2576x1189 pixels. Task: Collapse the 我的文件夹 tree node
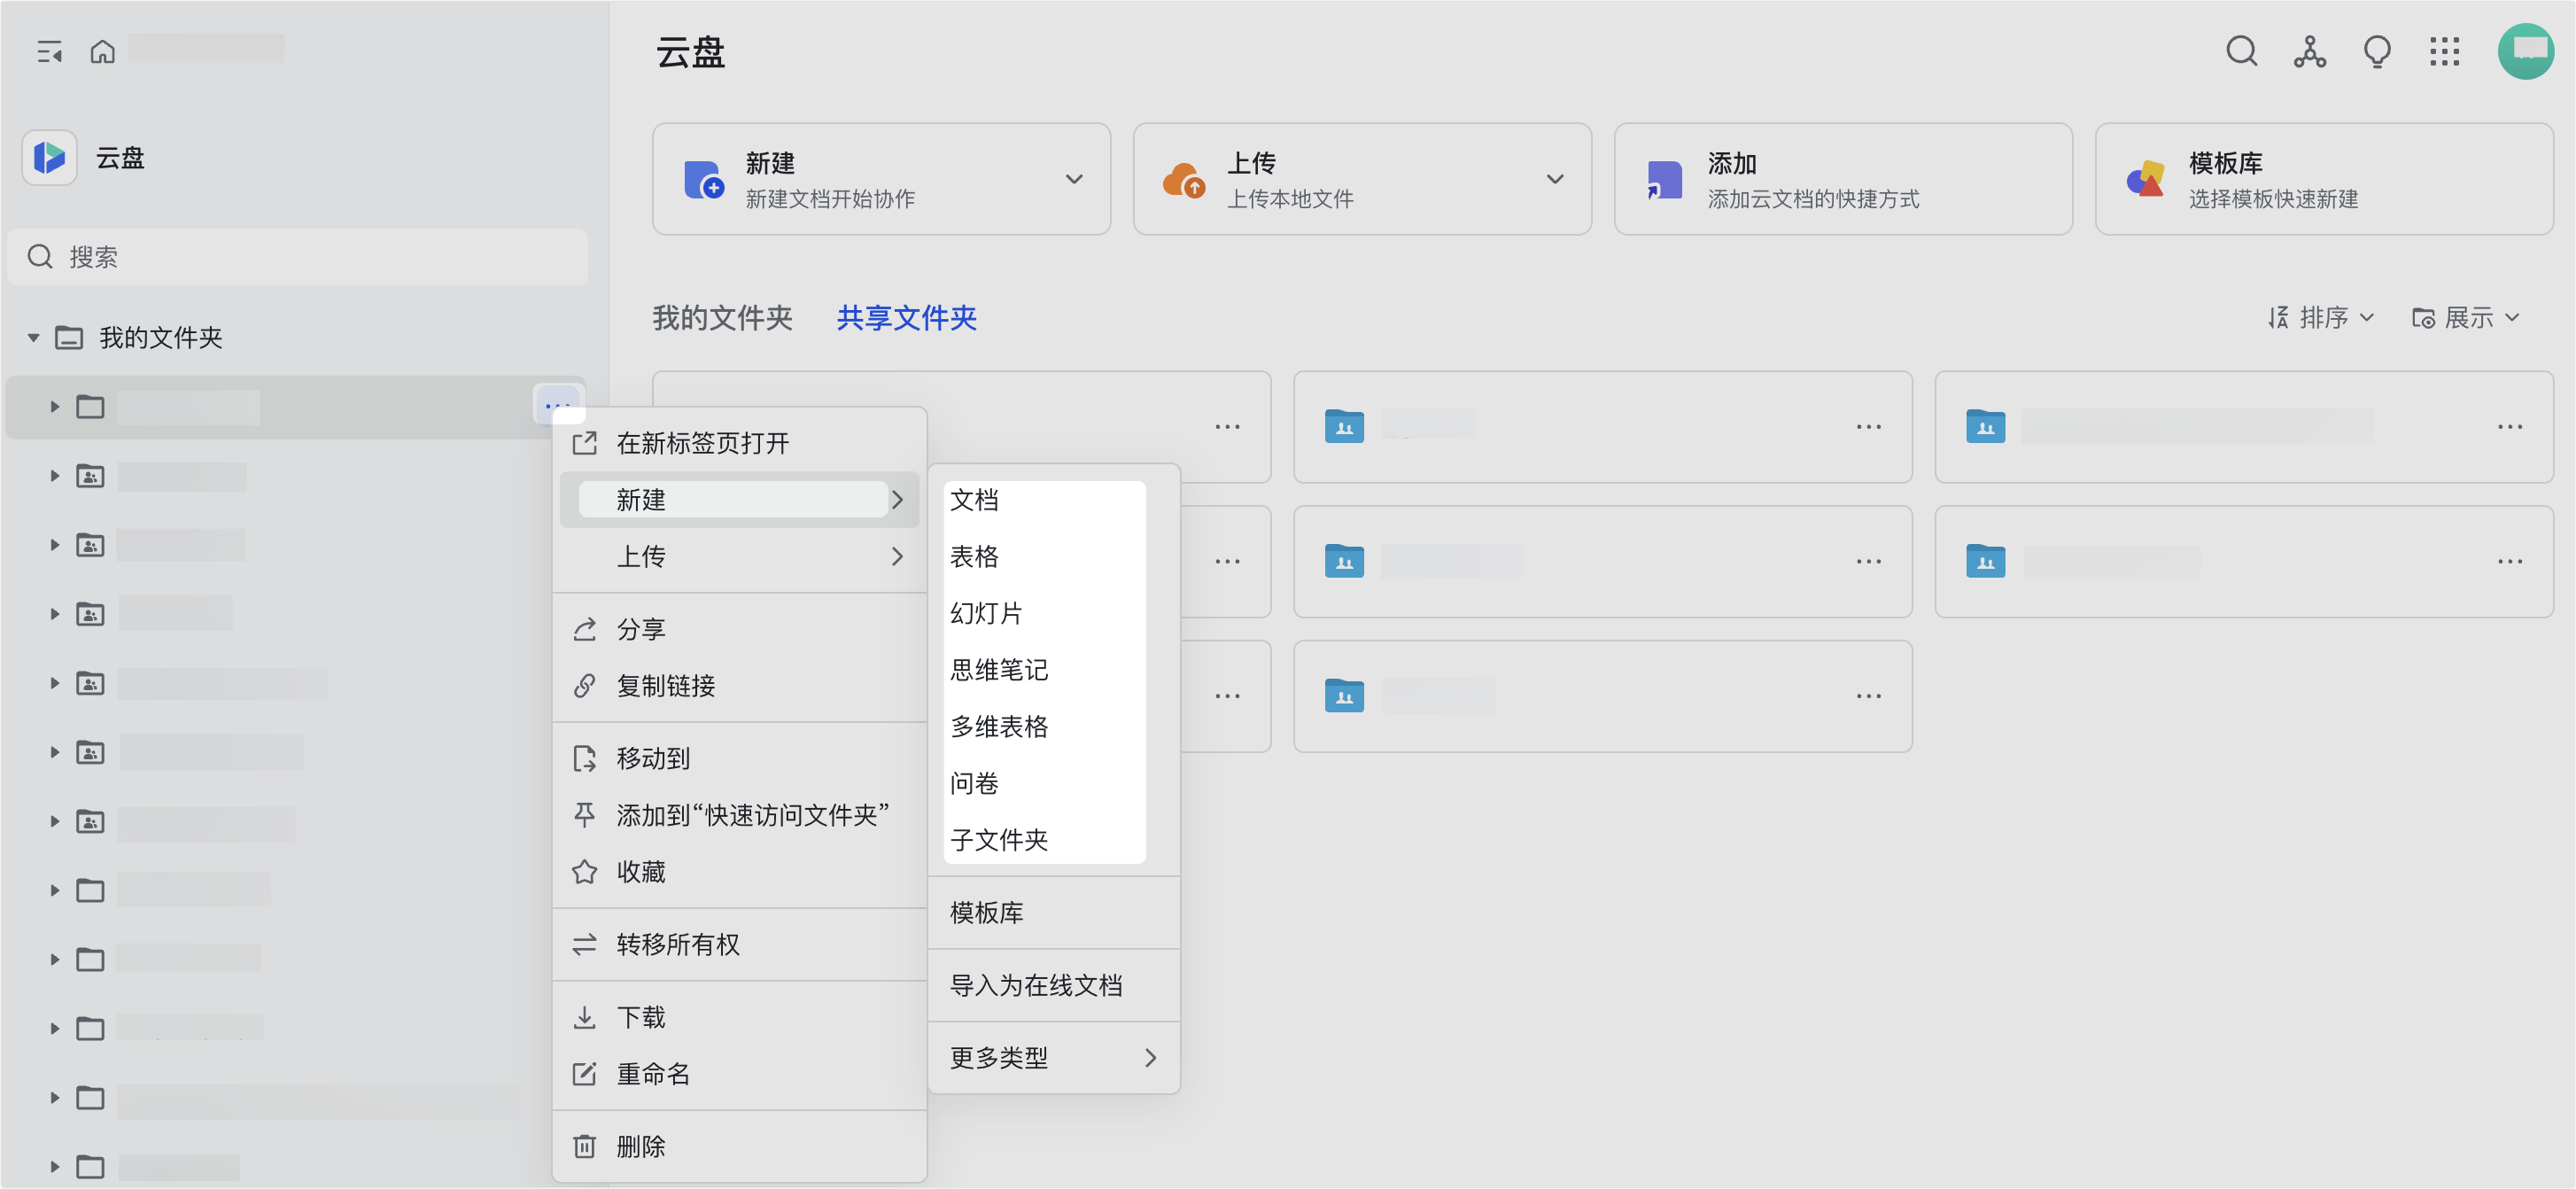click(34, 338)
